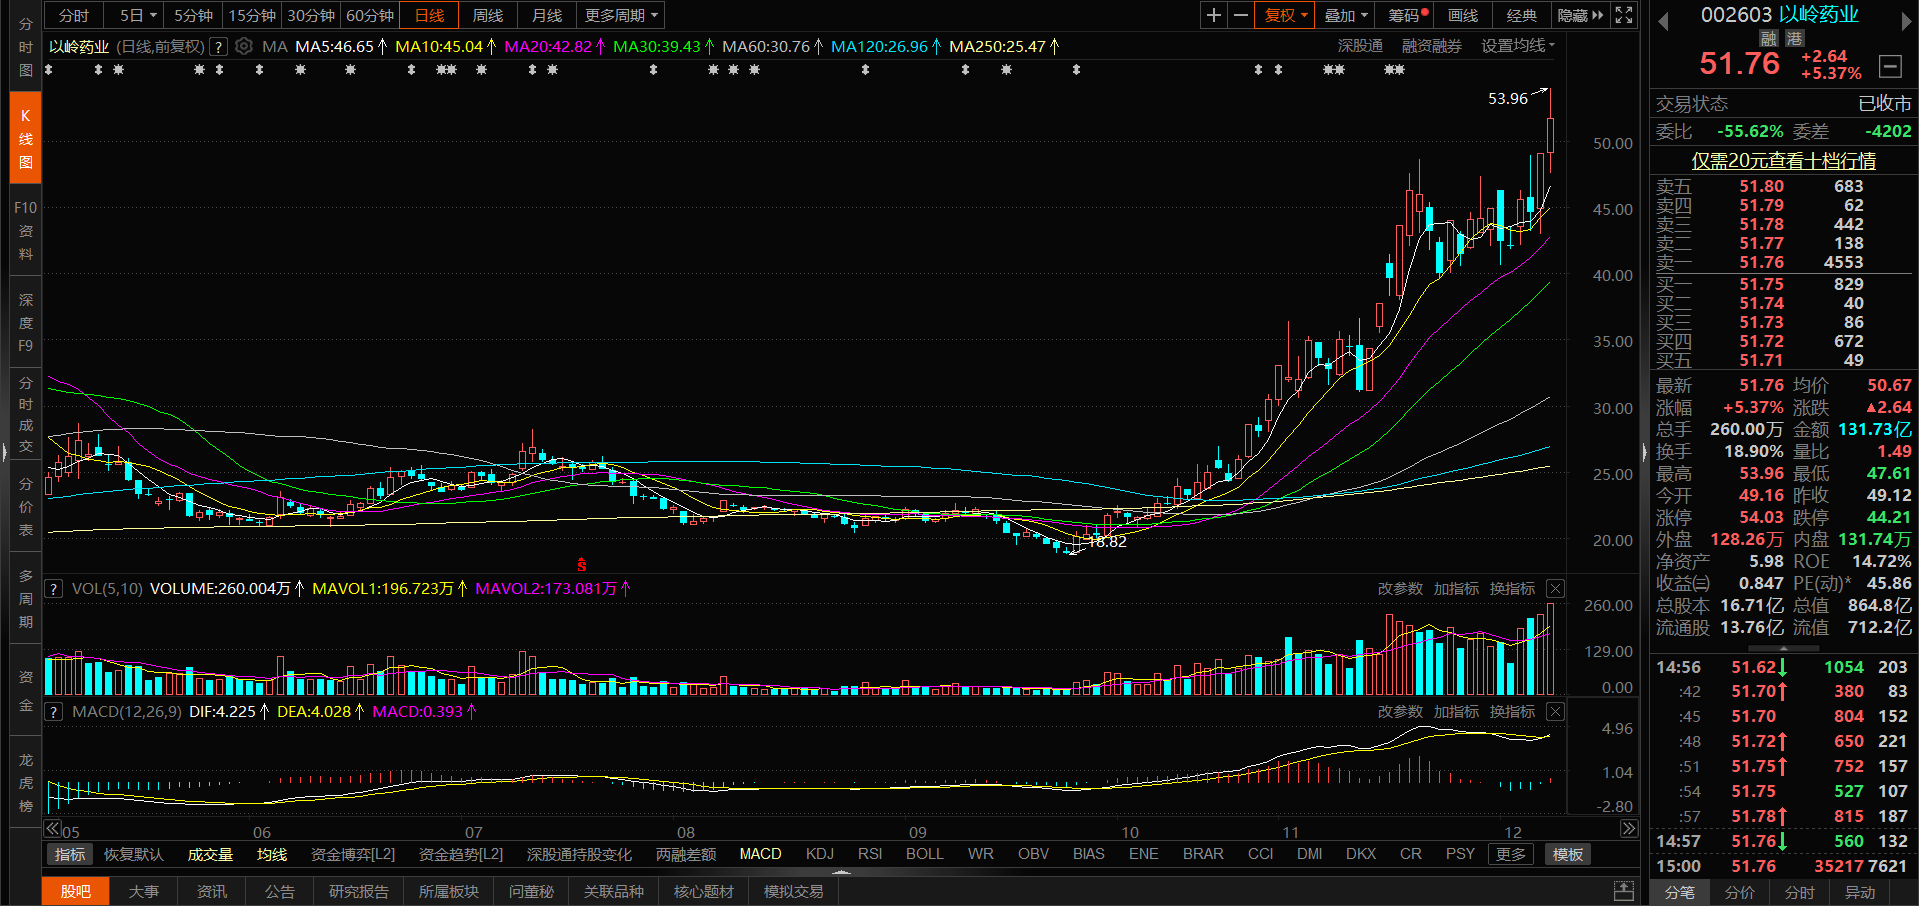This screenshot has width=1919, height=906.
Task: Open the 复权 adjustment dropdown
Action: tap(1285, 15)
